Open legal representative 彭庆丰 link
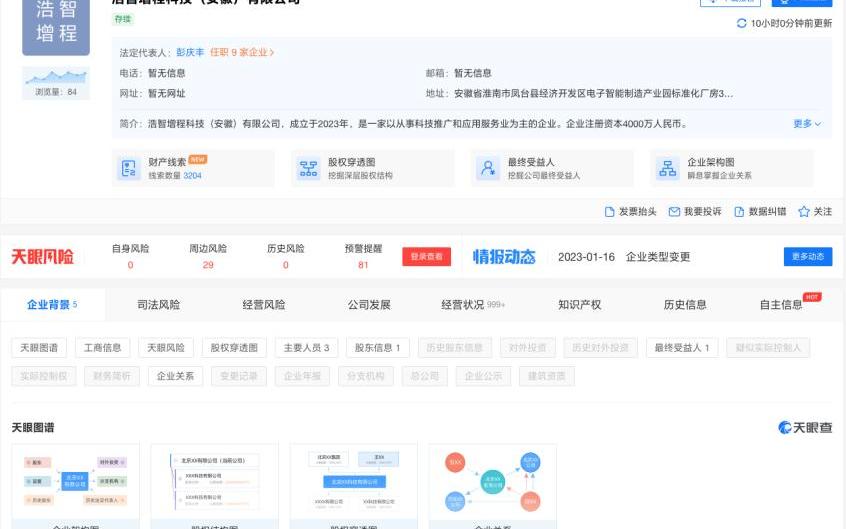Viewport: 846px width, 529px height. [190, 52]
